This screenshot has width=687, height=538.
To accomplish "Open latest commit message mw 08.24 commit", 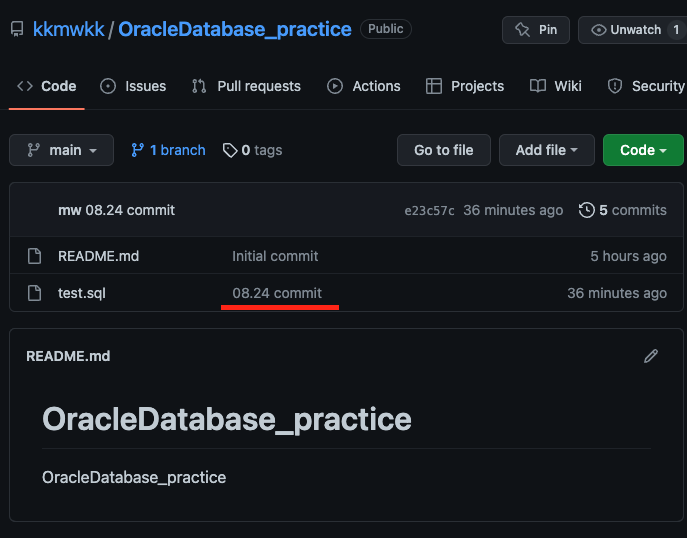I will 117,210.
